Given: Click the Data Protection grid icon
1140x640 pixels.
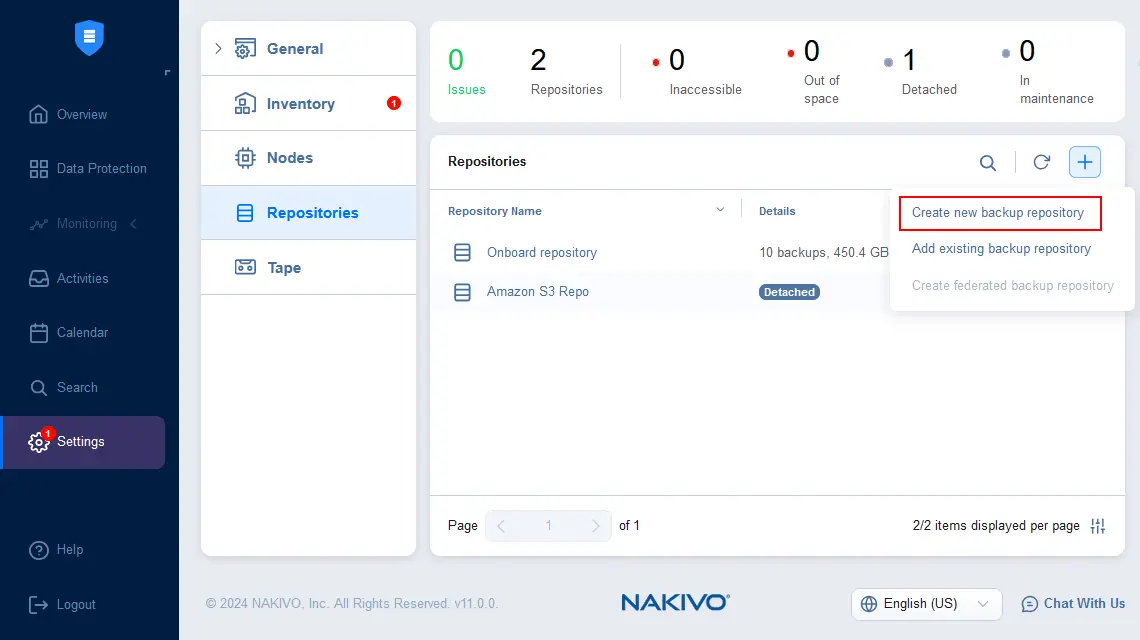Looking at the screenshot, I should 39,169.
